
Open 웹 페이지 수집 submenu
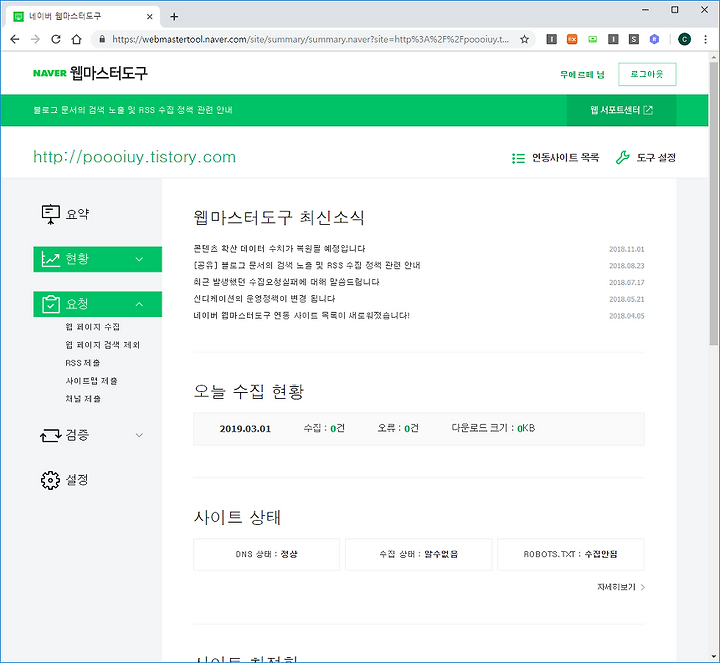(x=93, y=327)
